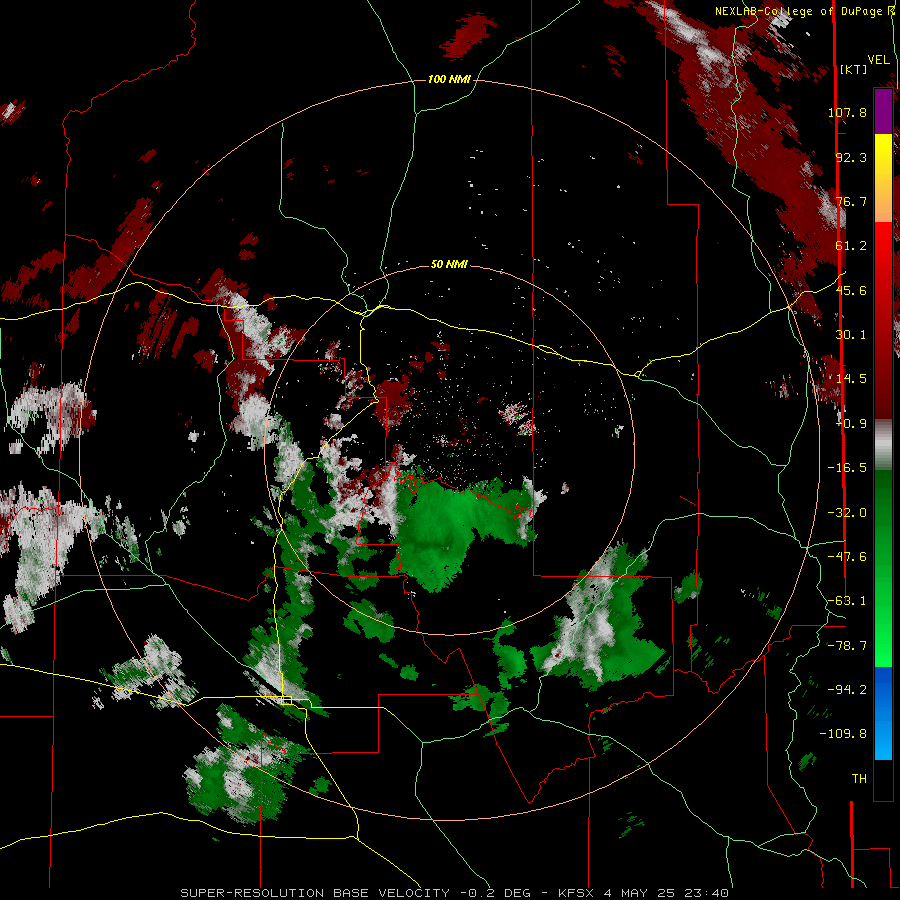Click the 50 NMI range ring label
The width and height of the screenshot is (900, 900).
click(449, 265)
